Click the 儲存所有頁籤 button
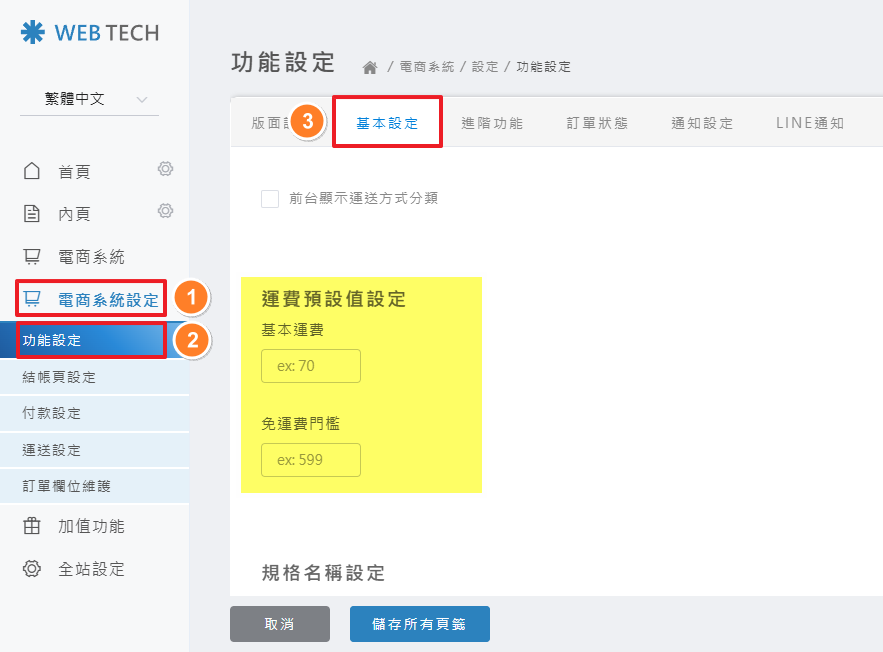This screenshot has width=883, height=652. point(419,624)
